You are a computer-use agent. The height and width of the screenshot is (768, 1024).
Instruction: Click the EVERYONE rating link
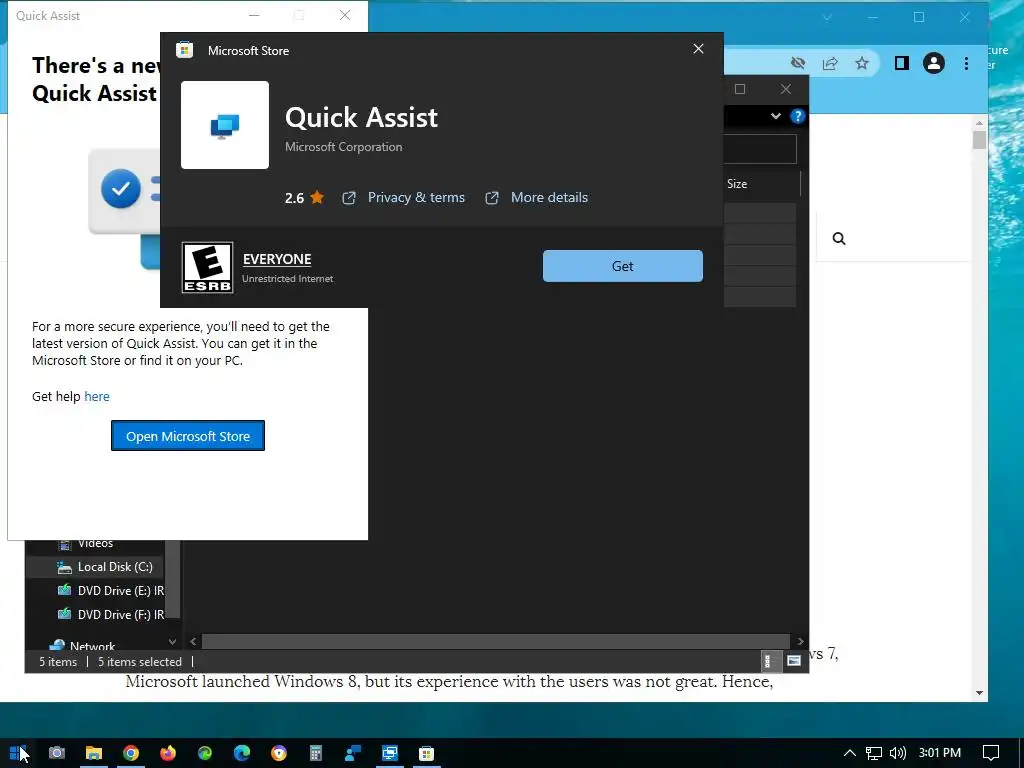[x=277, y=259]
